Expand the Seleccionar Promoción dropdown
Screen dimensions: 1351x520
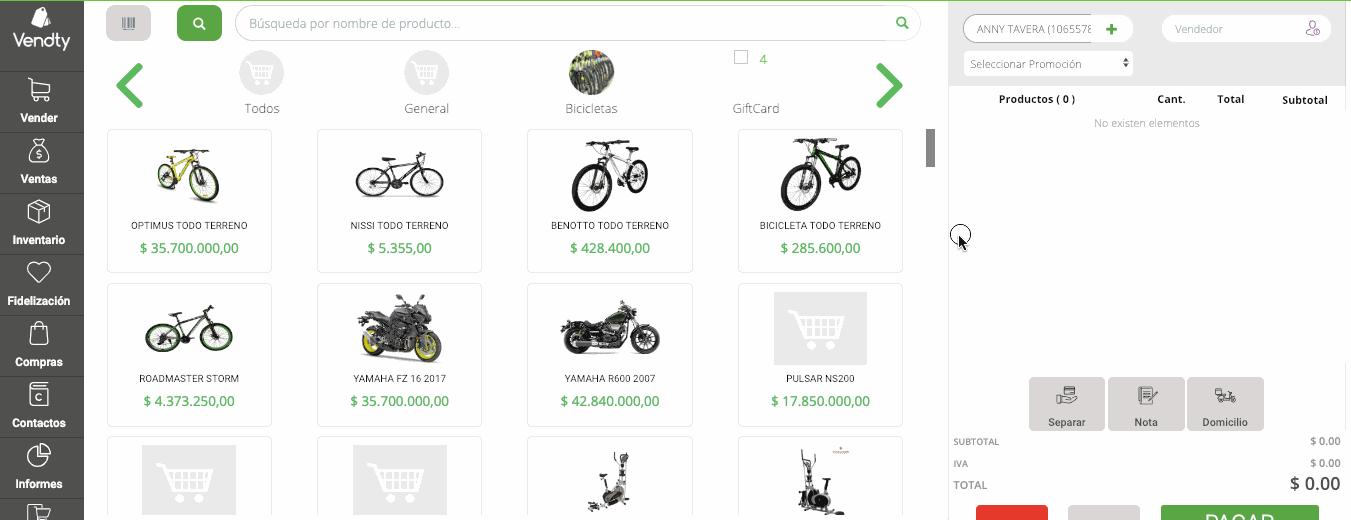coord(1048,64)
